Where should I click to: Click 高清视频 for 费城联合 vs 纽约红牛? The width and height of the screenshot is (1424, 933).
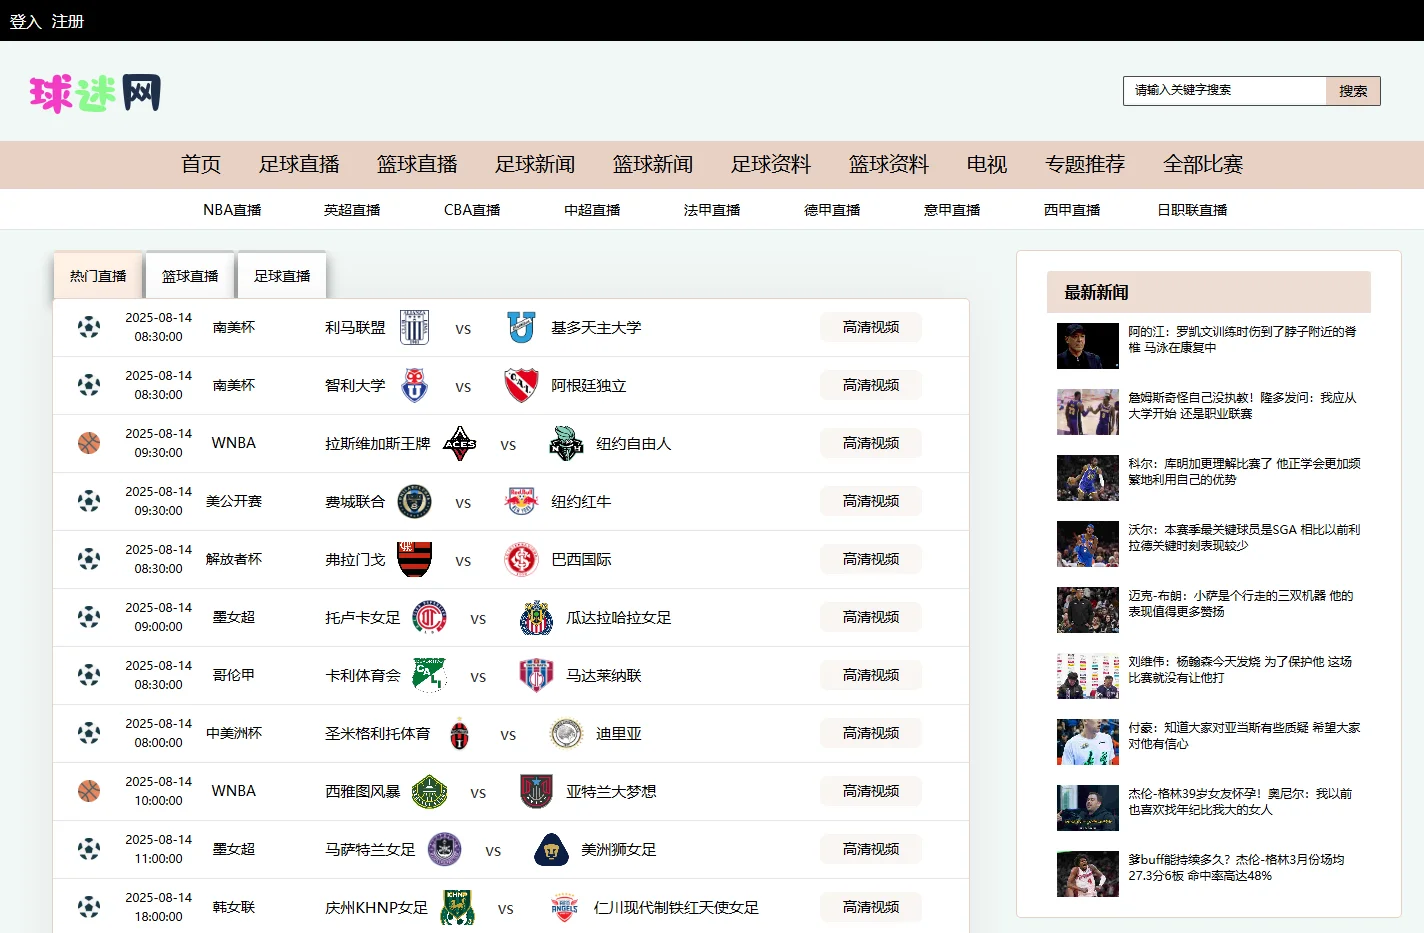click(871, 501)
